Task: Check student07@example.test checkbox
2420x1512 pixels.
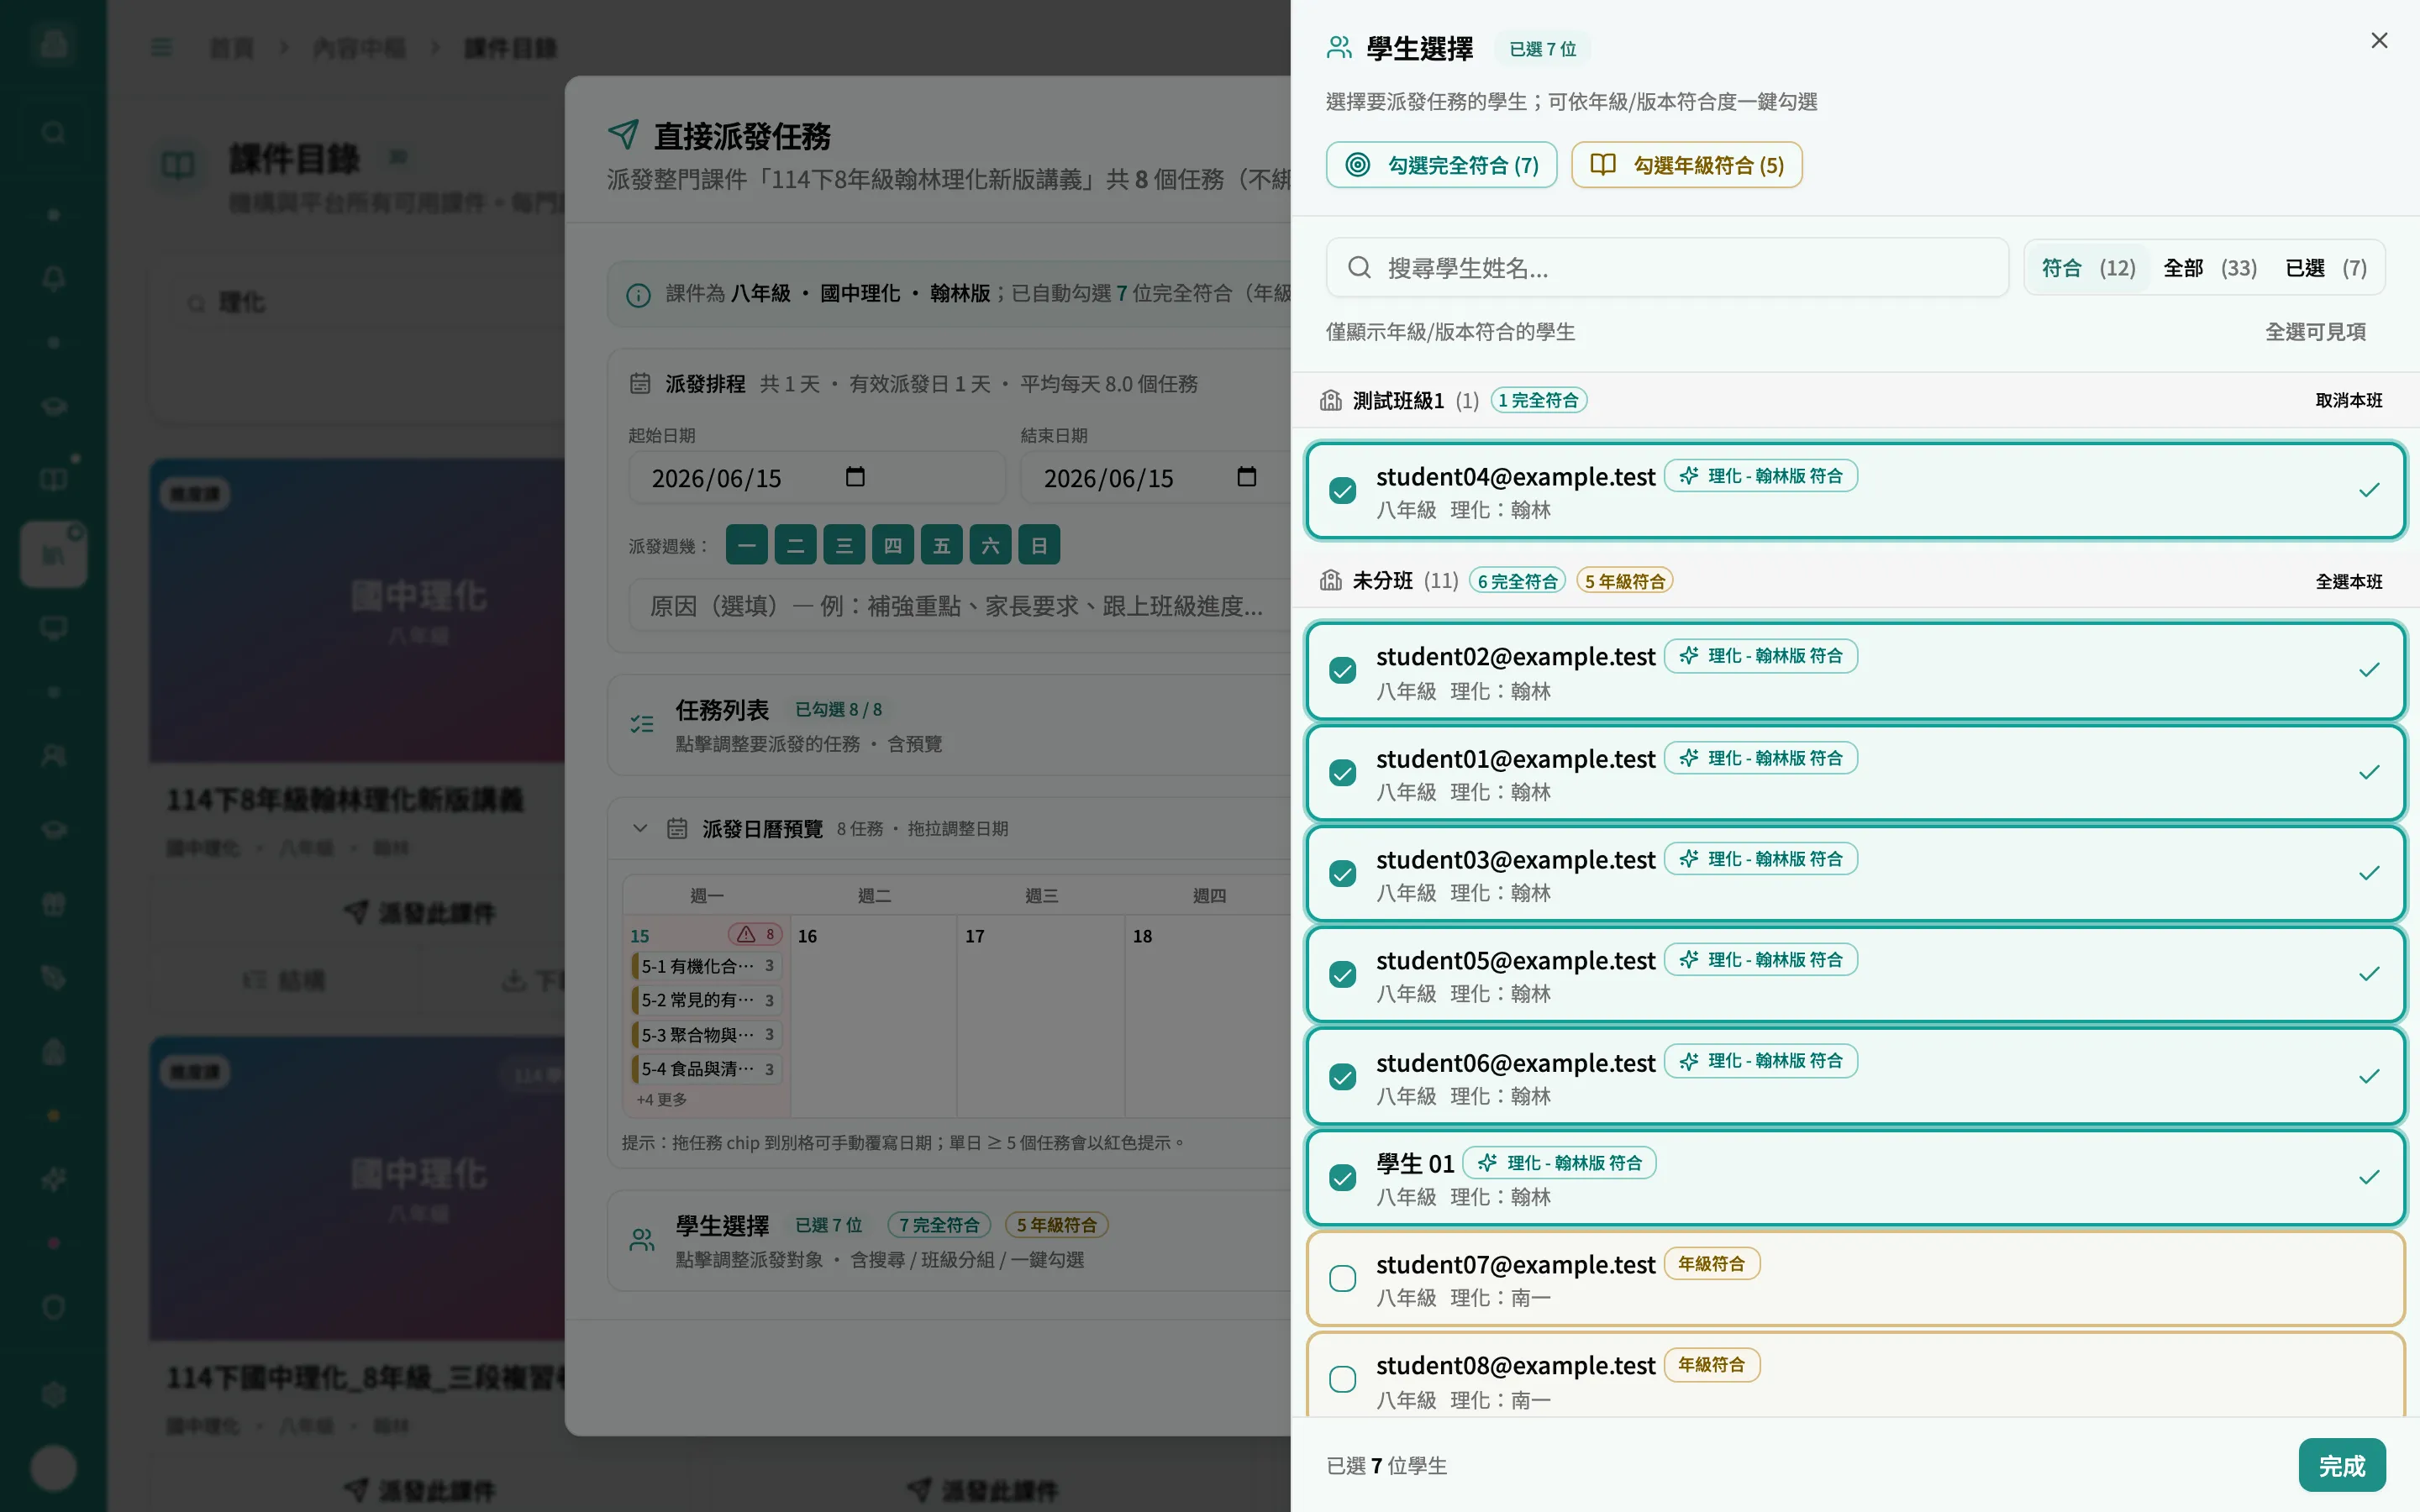Action: pos(1342,1279)
